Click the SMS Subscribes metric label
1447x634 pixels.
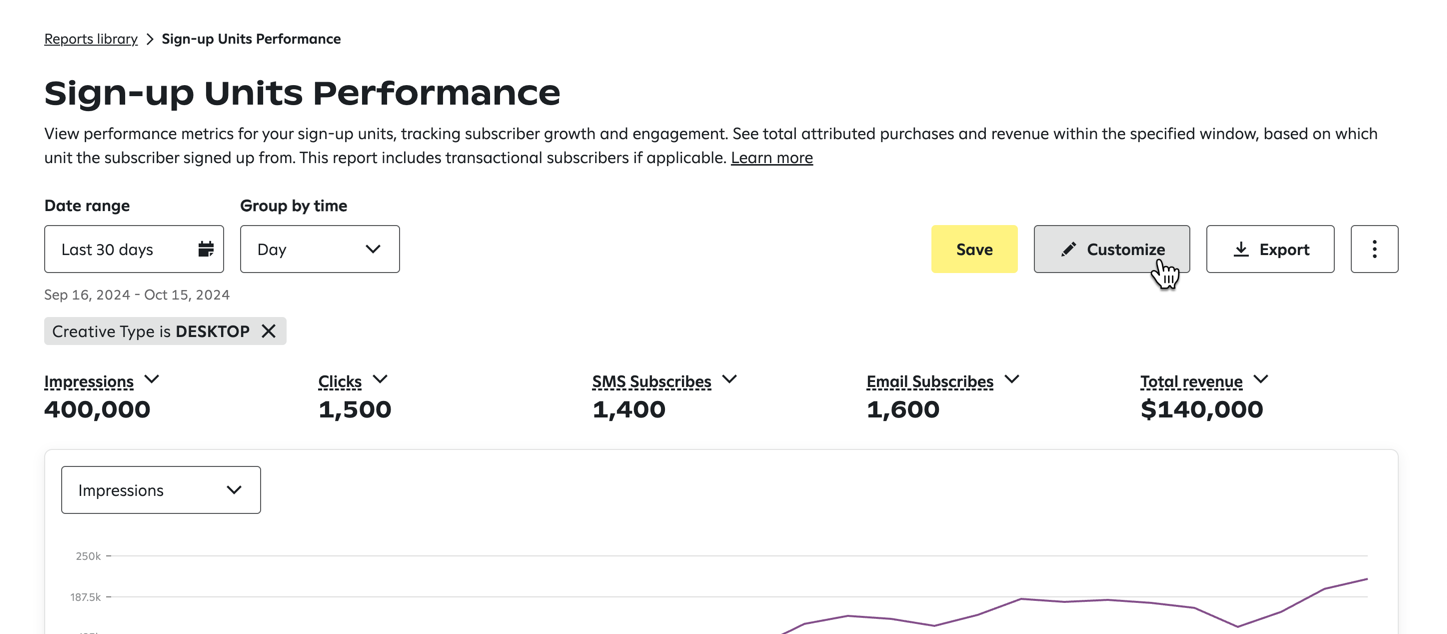pyautogui.click(x=651, y=381)
